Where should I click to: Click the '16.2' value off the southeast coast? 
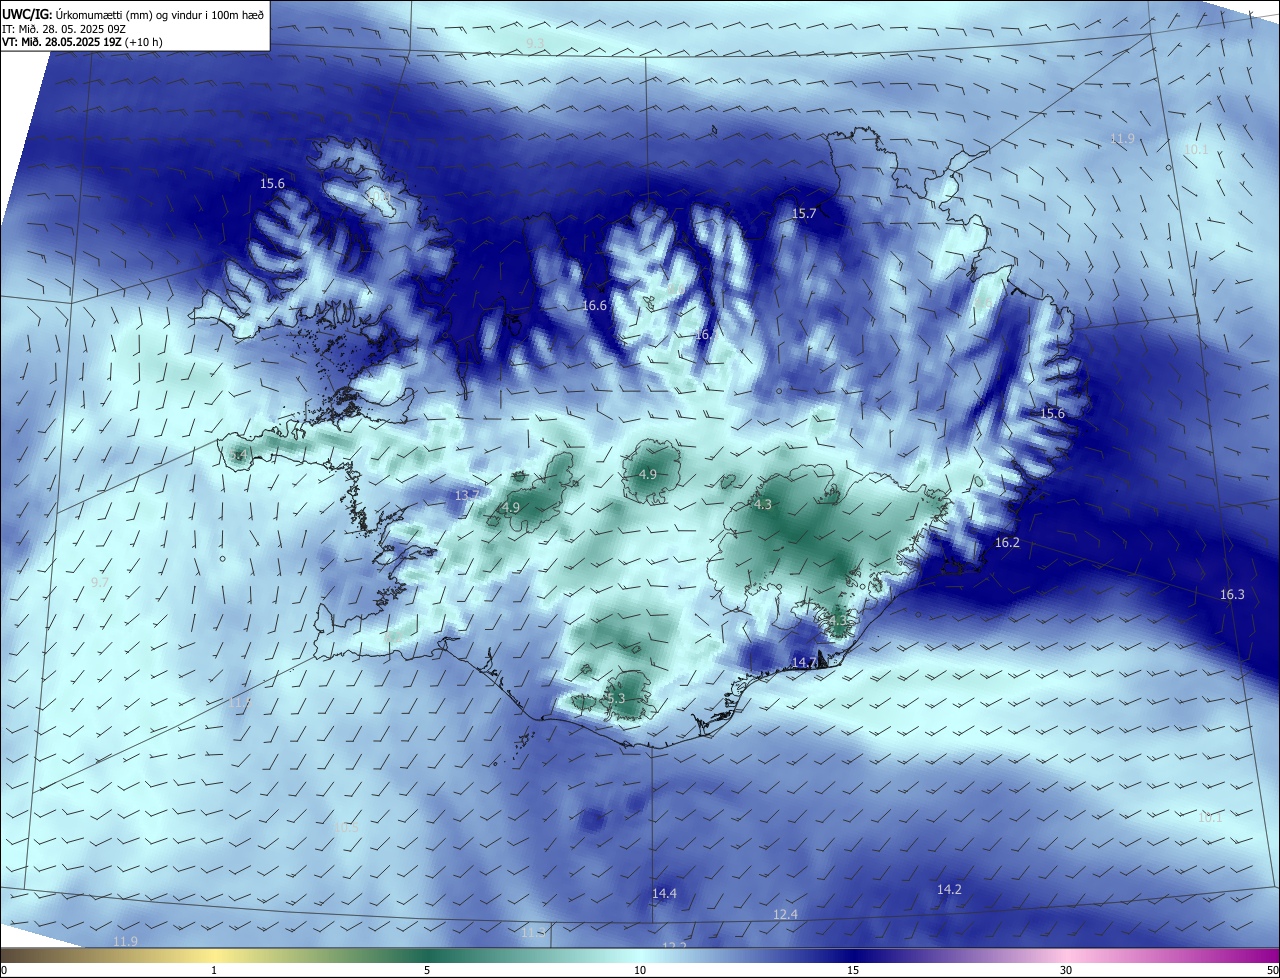pos(1007,542)
